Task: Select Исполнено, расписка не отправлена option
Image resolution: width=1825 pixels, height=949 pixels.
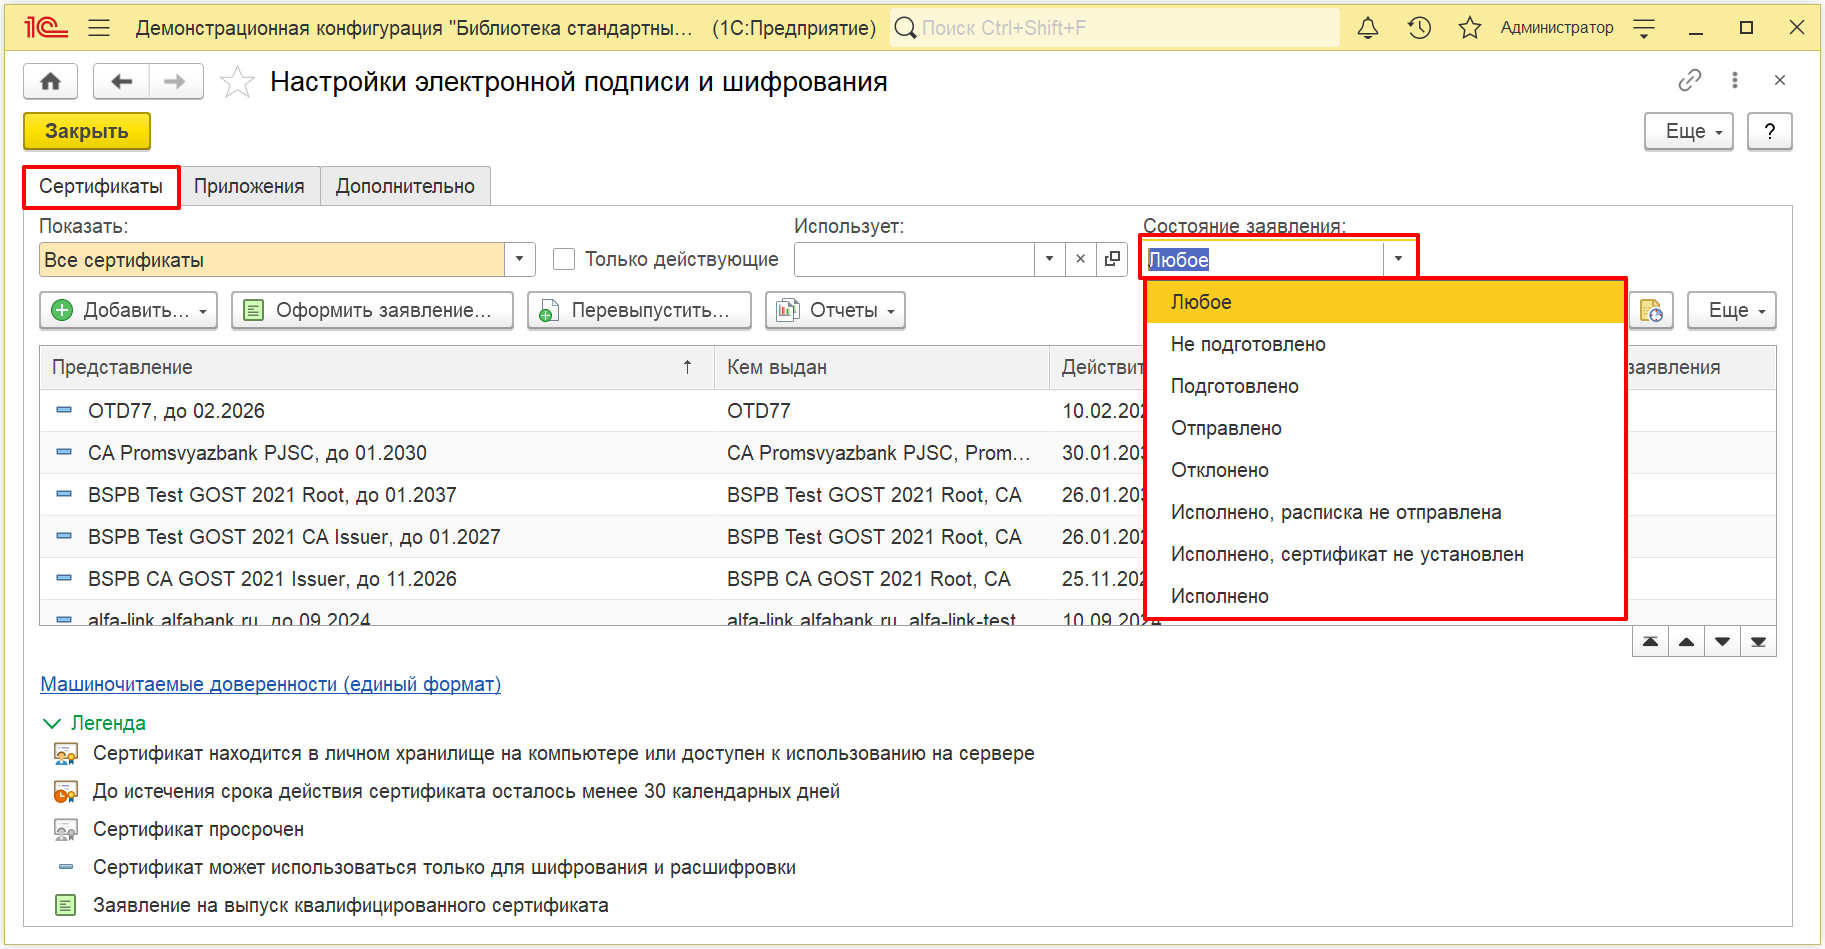Action: (x=1385, y=512)
